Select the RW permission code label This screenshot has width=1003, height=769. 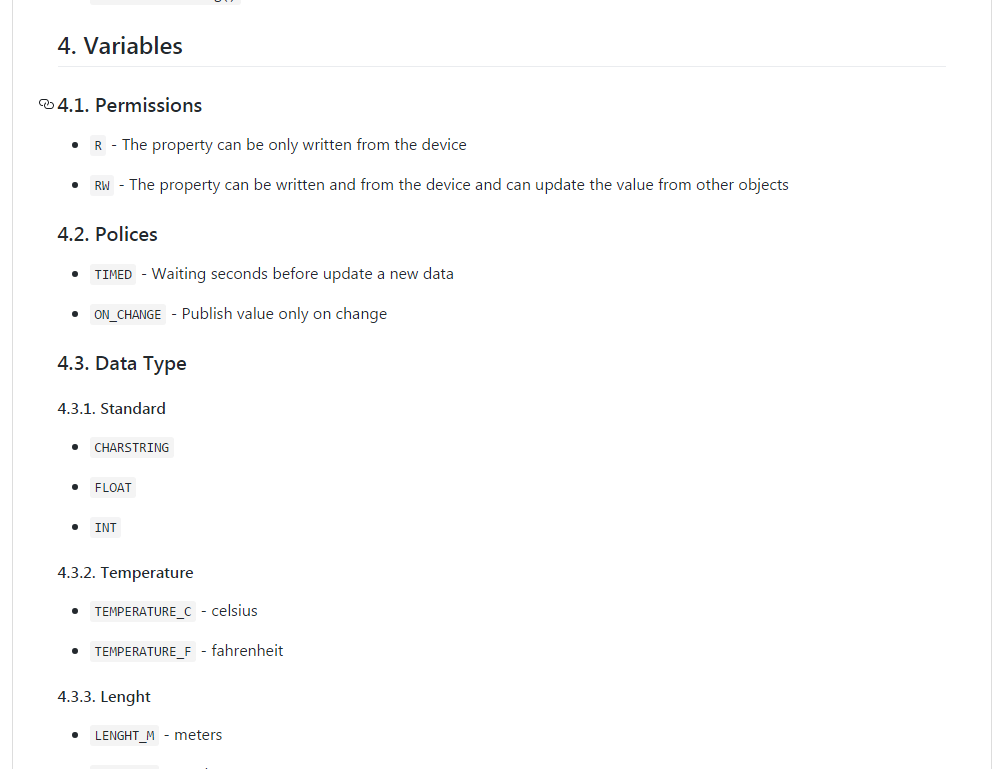coord(102,186)
